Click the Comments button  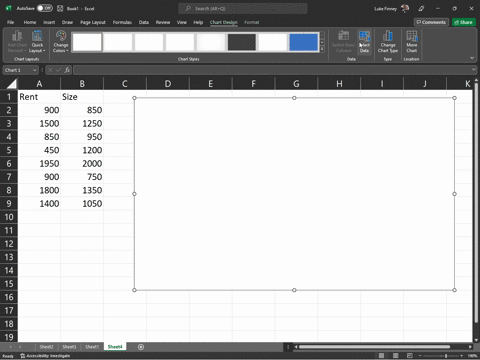[x=431, y=22]
